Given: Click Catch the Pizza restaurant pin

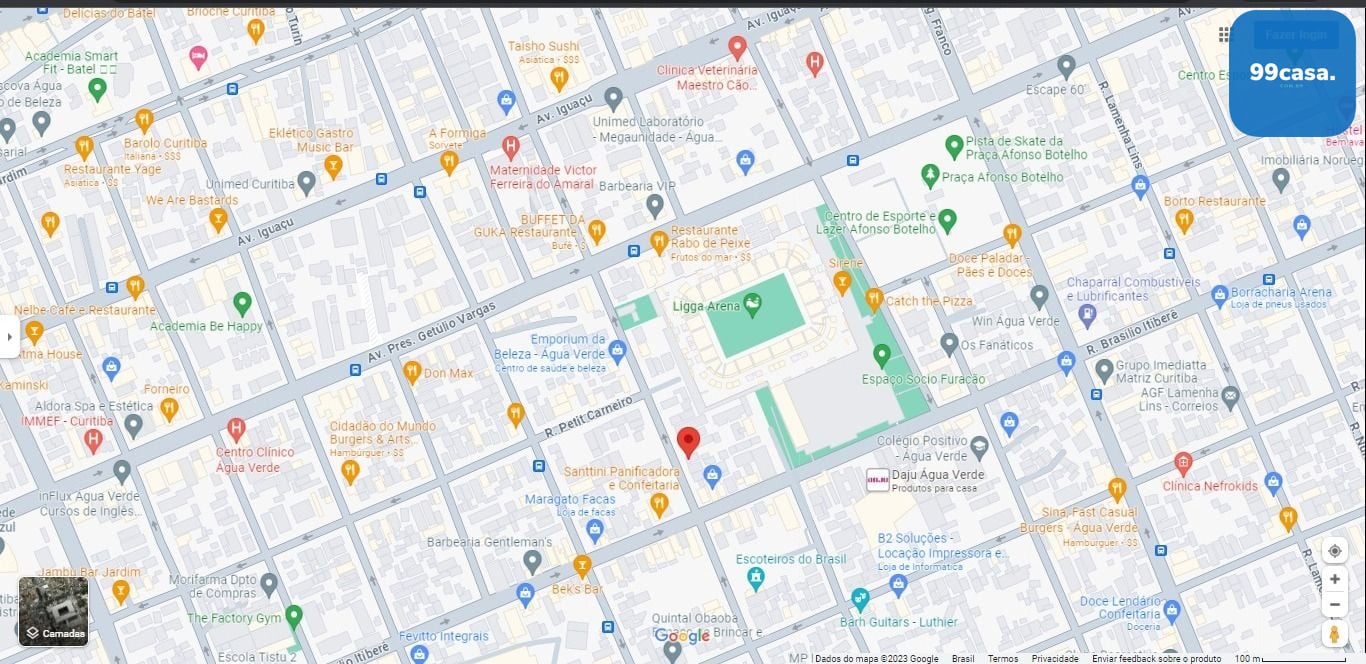Looking at the screenshot, I should pos(873,299).
